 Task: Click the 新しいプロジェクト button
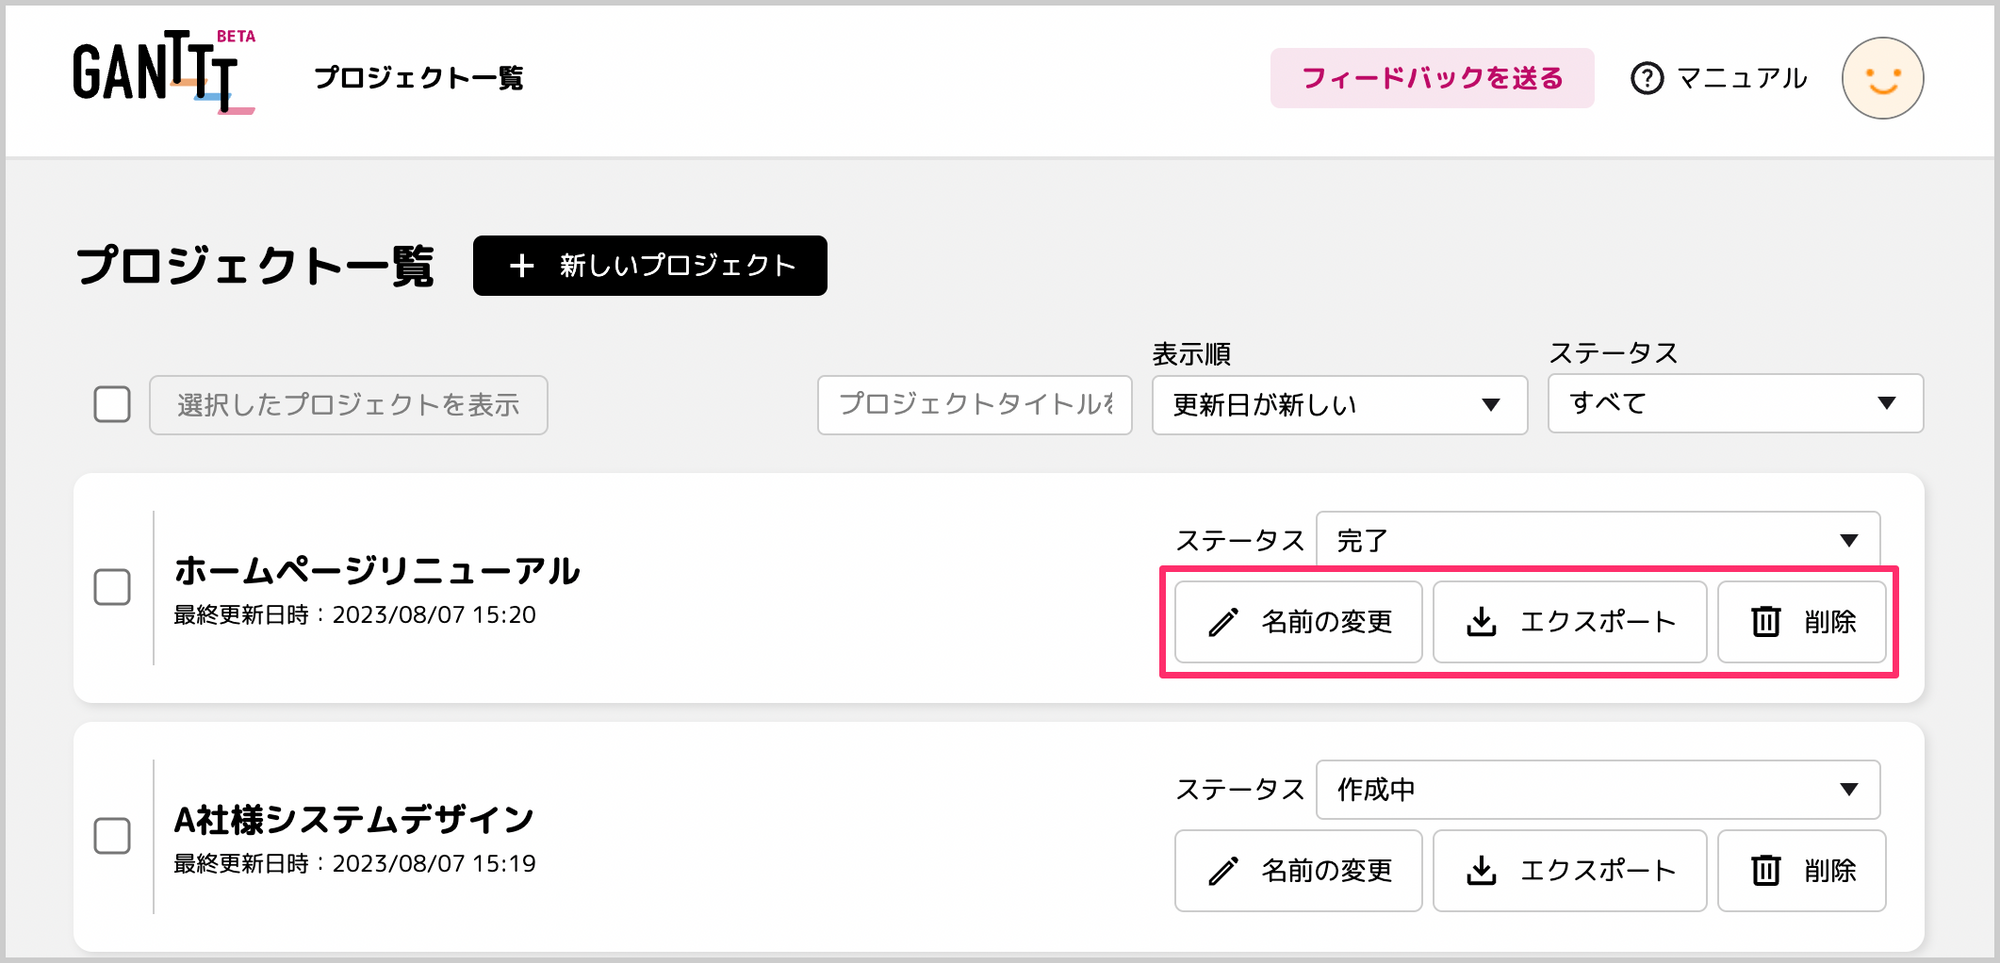coord(650,265)
